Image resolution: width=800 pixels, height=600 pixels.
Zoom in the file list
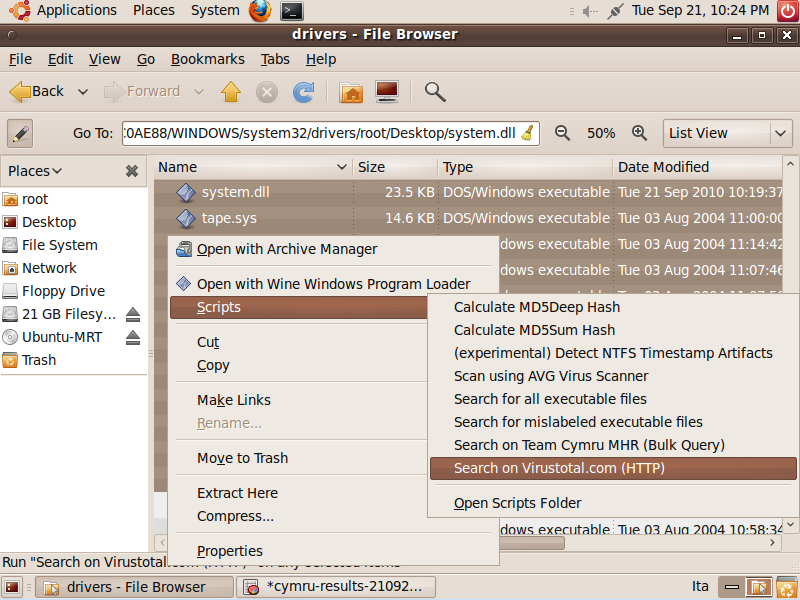[x=639, y=133]
